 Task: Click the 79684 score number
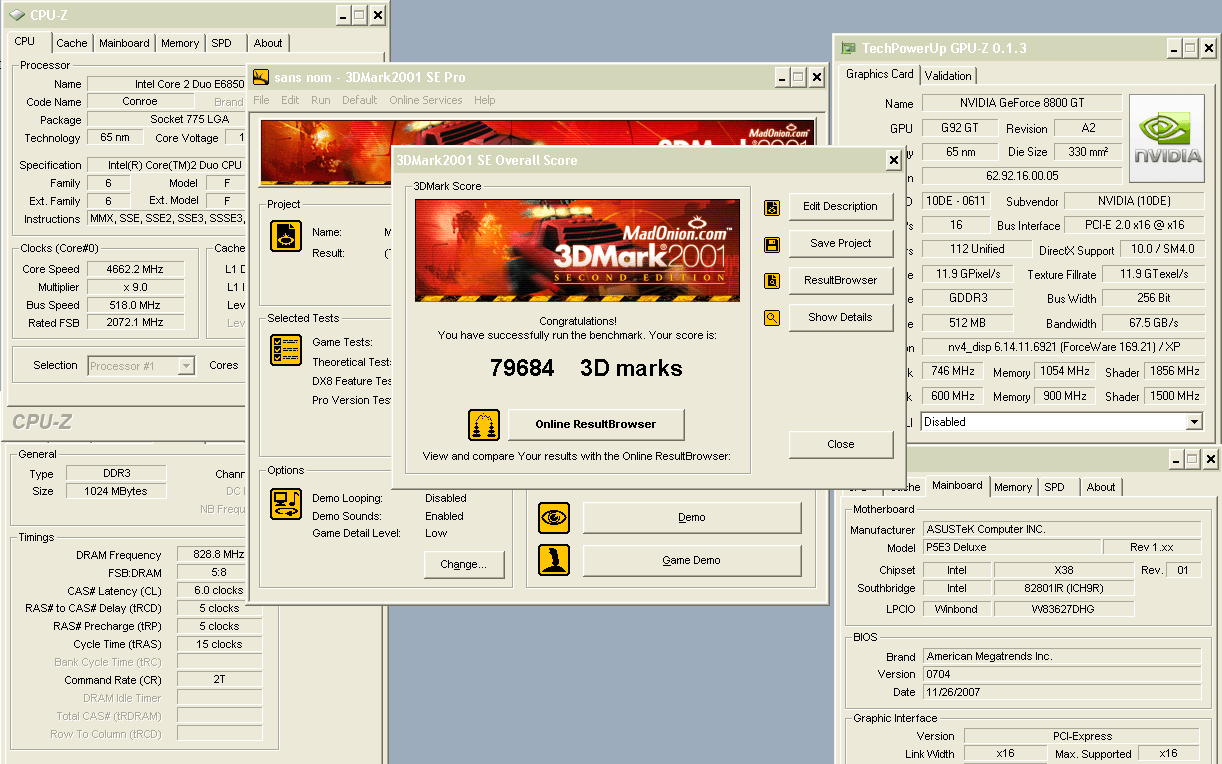click(x=522, y=369)
